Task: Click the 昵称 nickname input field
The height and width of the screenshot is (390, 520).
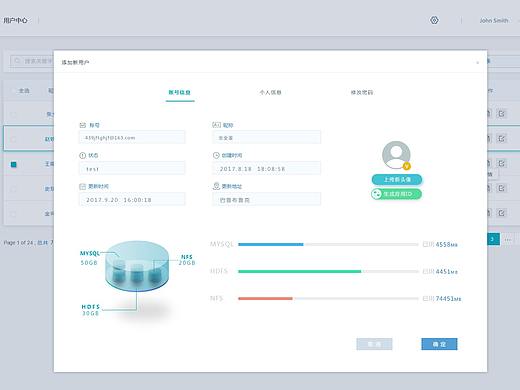Action: [267, 137]
